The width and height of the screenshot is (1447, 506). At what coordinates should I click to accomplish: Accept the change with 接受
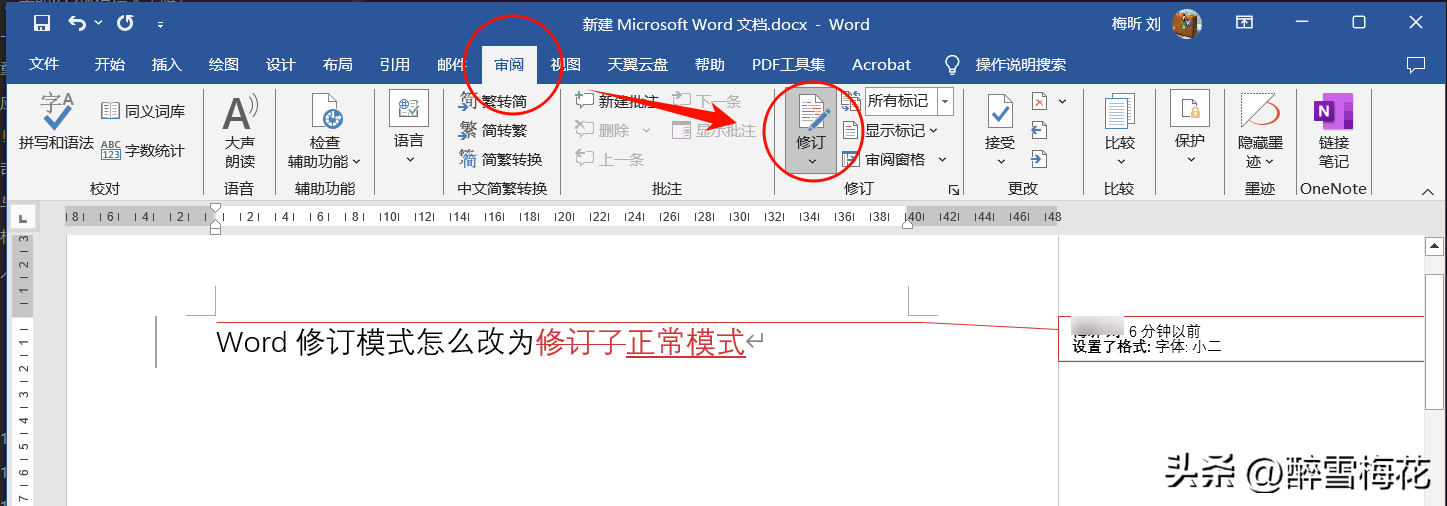pos(1000,122)
